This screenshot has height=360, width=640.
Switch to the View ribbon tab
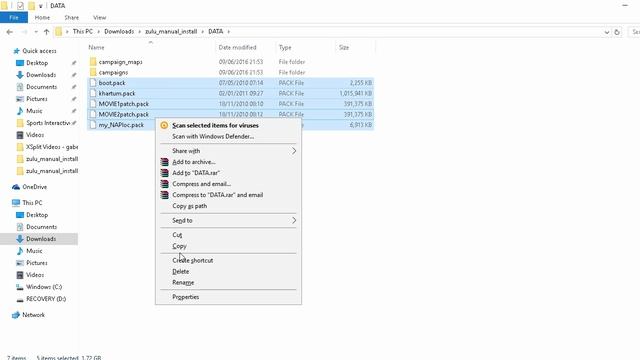(99, 18)
